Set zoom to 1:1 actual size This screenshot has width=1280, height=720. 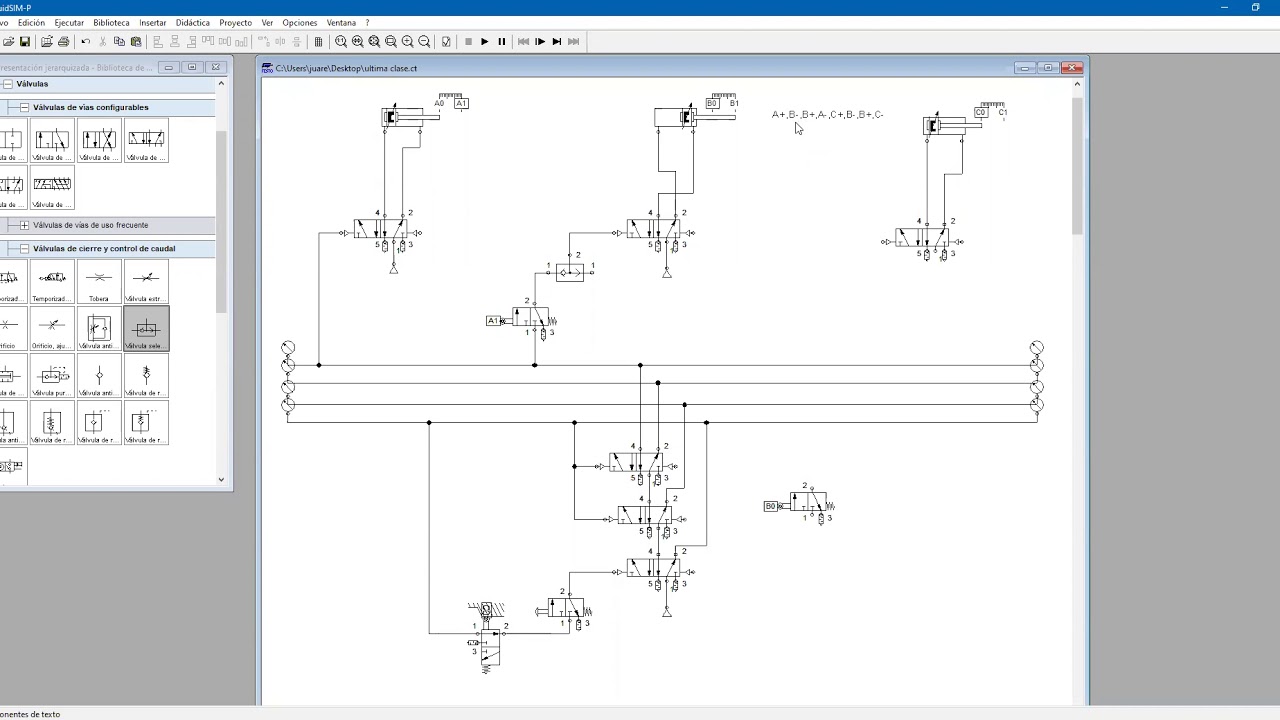pyautogui.click(x=341, y=41)
